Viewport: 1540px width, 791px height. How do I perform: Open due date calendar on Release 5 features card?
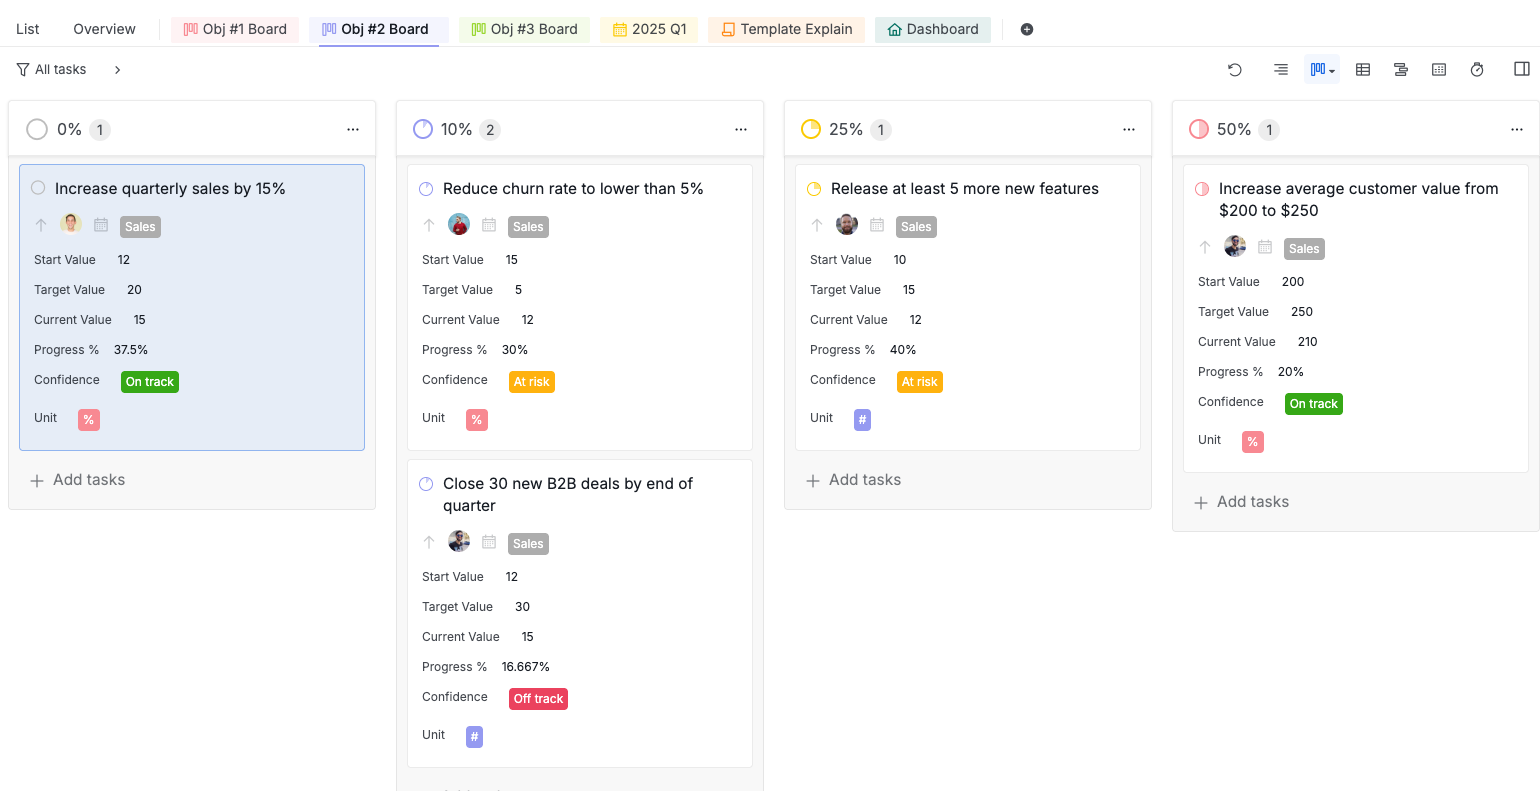click(877, 225)
